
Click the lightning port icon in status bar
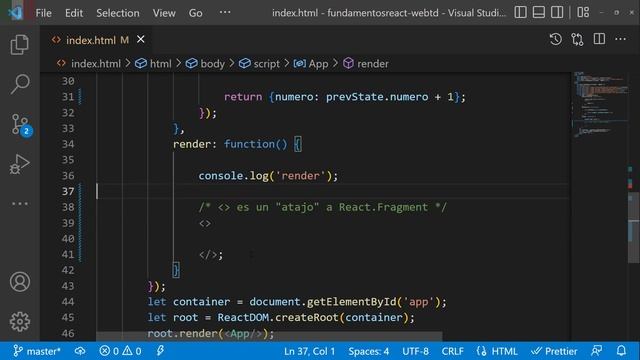point(160,351)
